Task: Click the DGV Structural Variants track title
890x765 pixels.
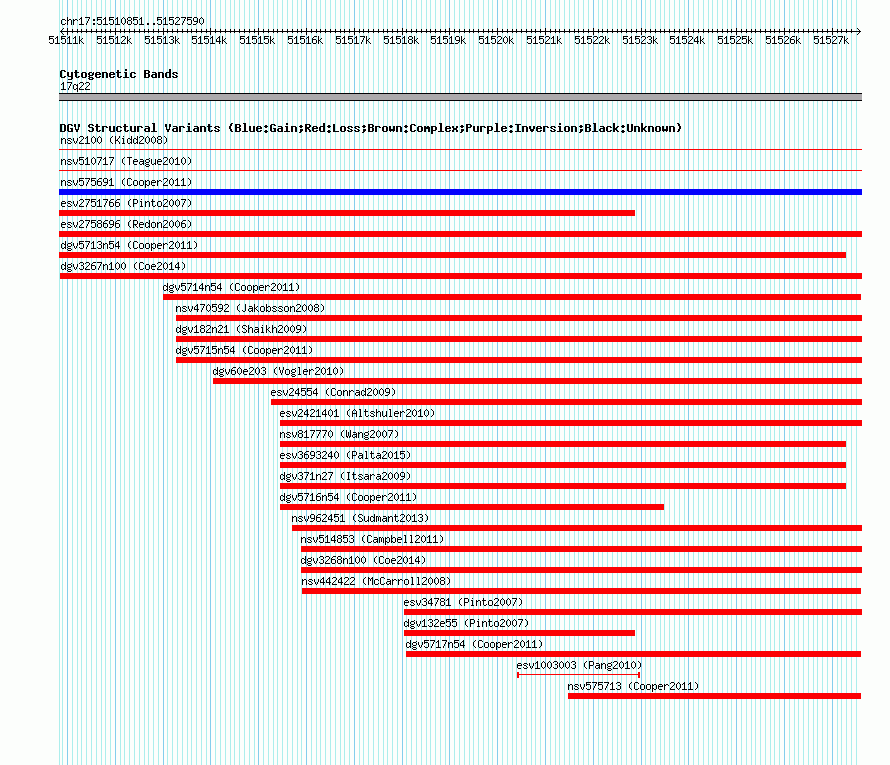Action: click(x=371, y=128)
